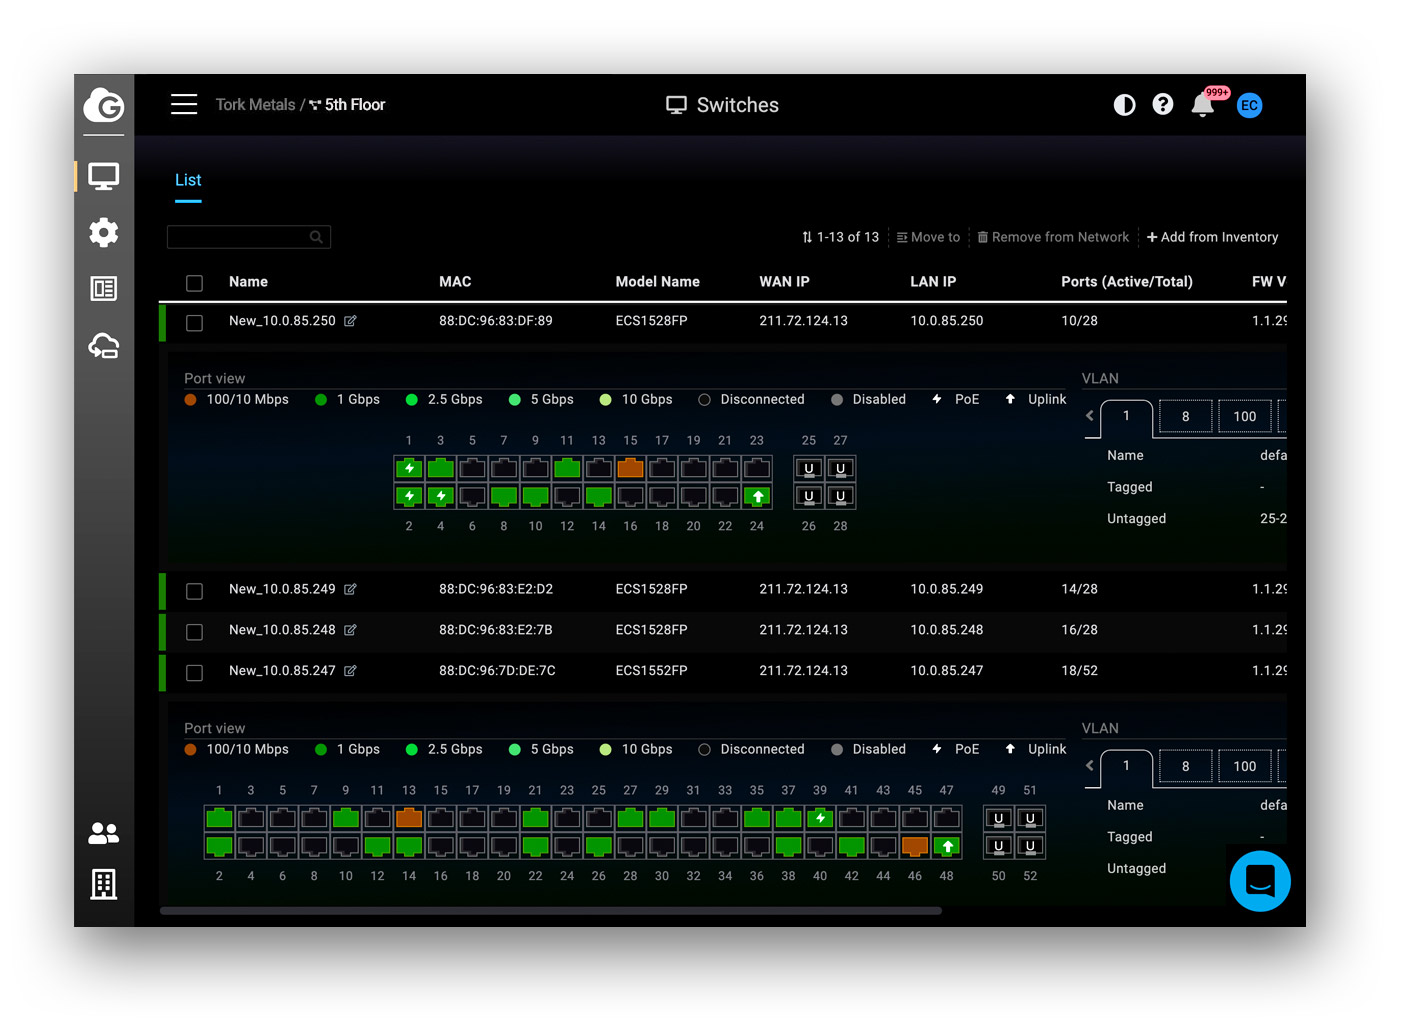Click Add from Inventory

coord(1212,237)
